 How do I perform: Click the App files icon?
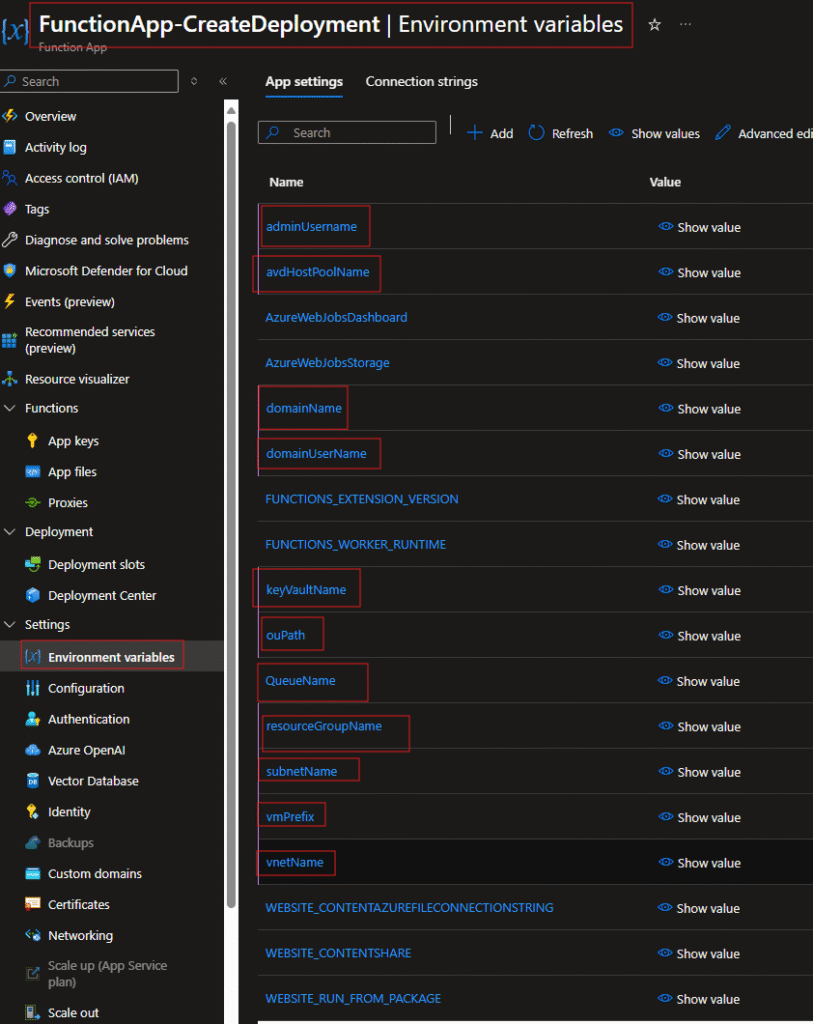[33, 472]
